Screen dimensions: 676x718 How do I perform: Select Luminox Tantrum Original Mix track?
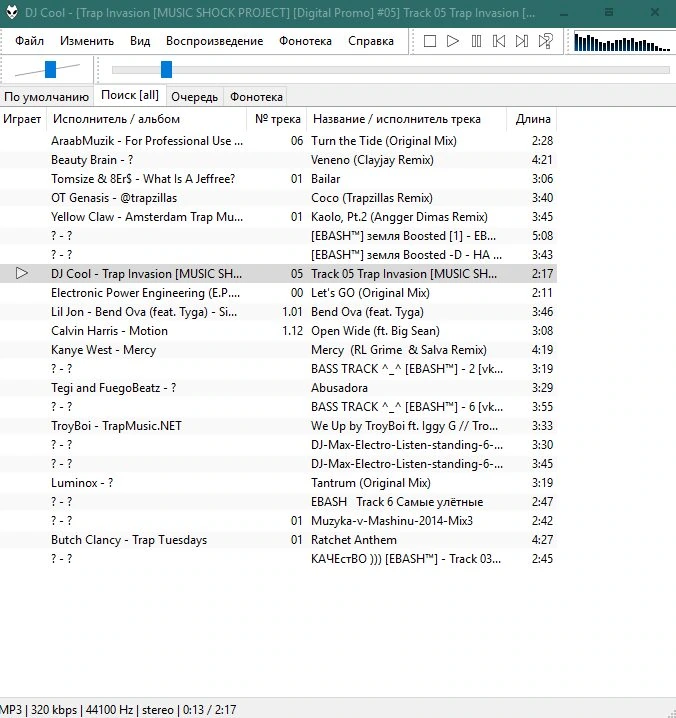(x=278, y=483)
